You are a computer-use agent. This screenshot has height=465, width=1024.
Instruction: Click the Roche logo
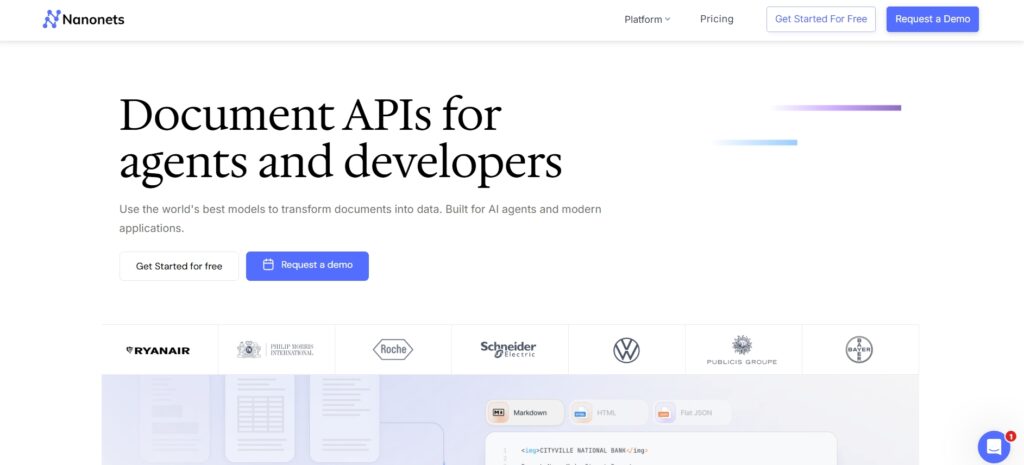pyautogui.click(x=392, y=349)
